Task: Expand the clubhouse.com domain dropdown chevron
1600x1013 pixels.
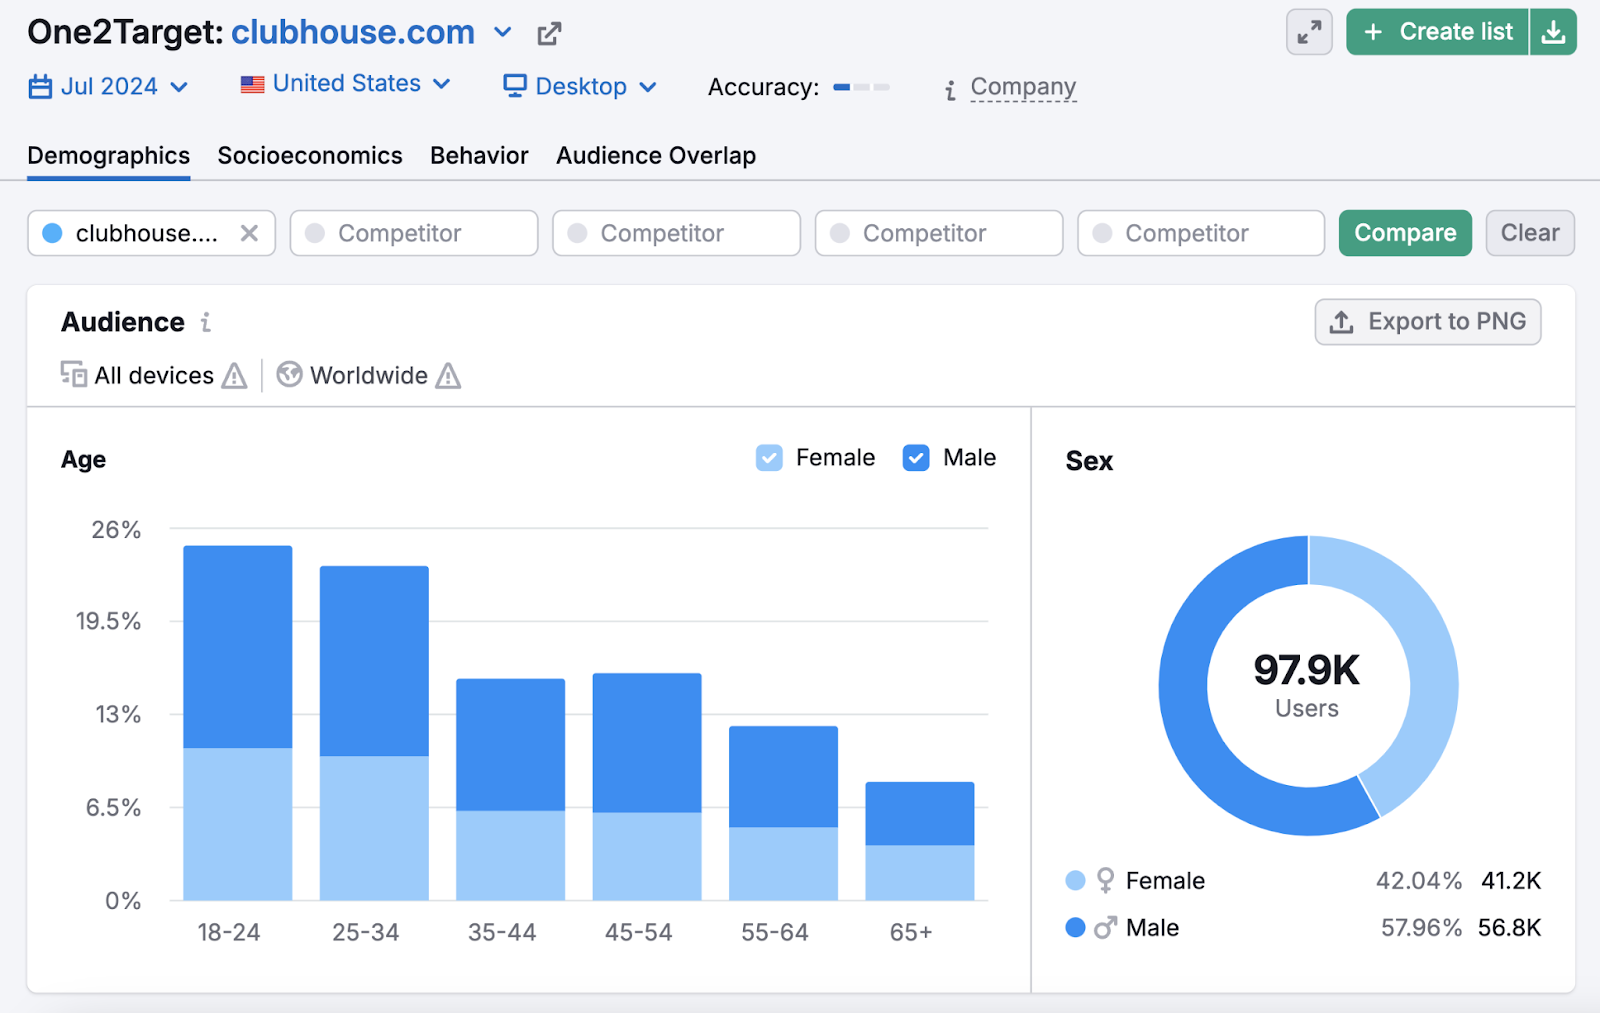Action: 503,33
